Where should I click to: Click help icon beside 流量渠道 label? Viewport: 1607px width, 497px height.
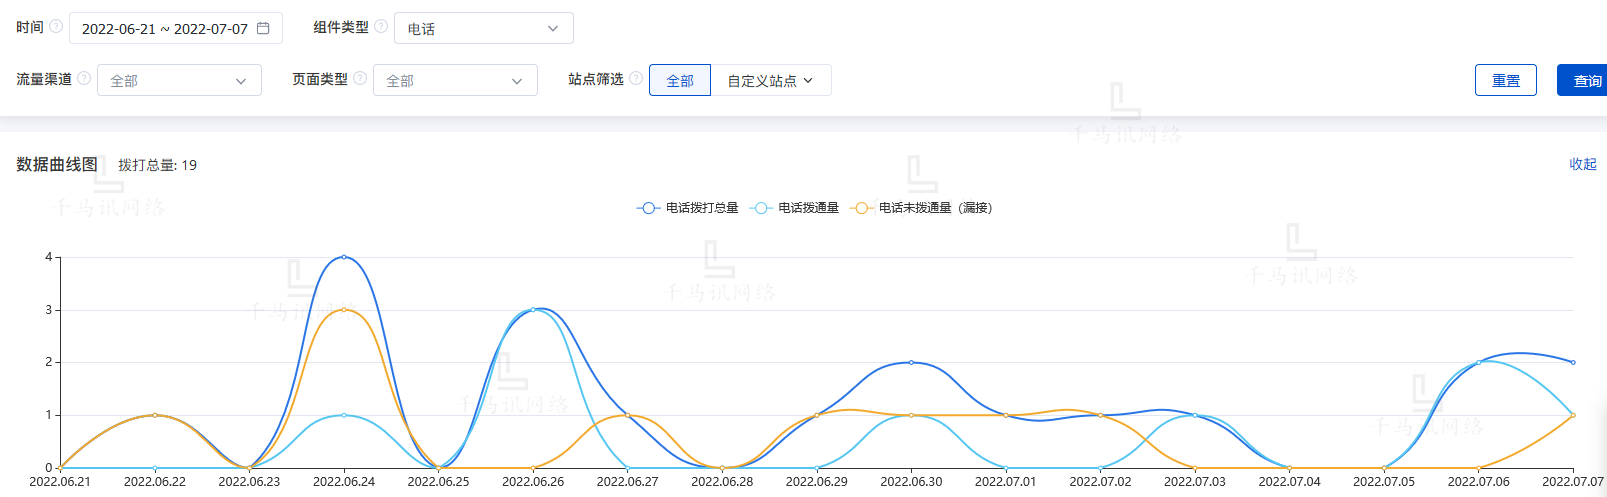click(84, 79)
